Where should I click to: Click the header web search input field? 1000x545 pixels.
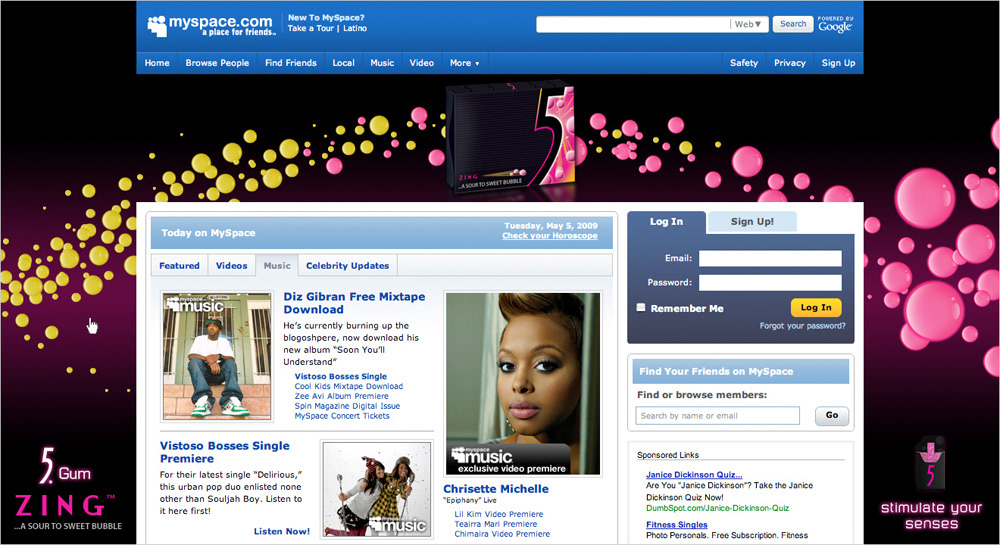tap(633, 24)
